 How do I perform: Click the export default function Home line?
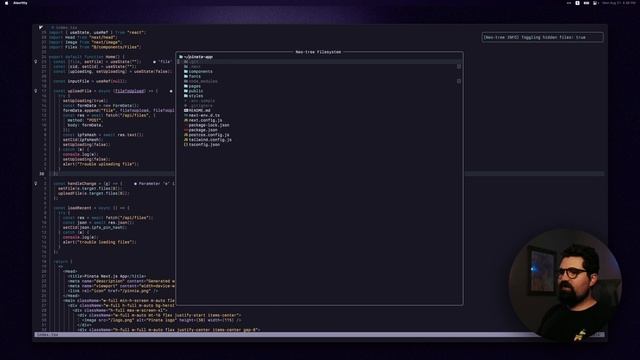[87, 57]
